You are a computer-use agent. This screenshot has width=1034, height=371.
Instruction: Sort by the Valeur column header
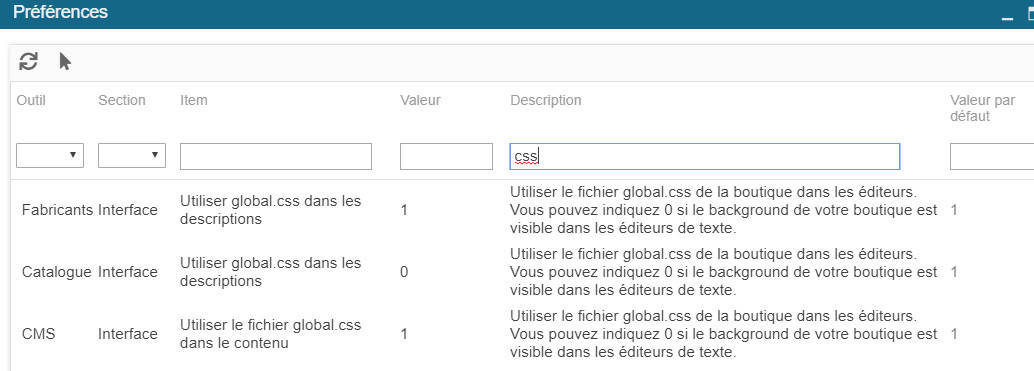pos(420,100)
